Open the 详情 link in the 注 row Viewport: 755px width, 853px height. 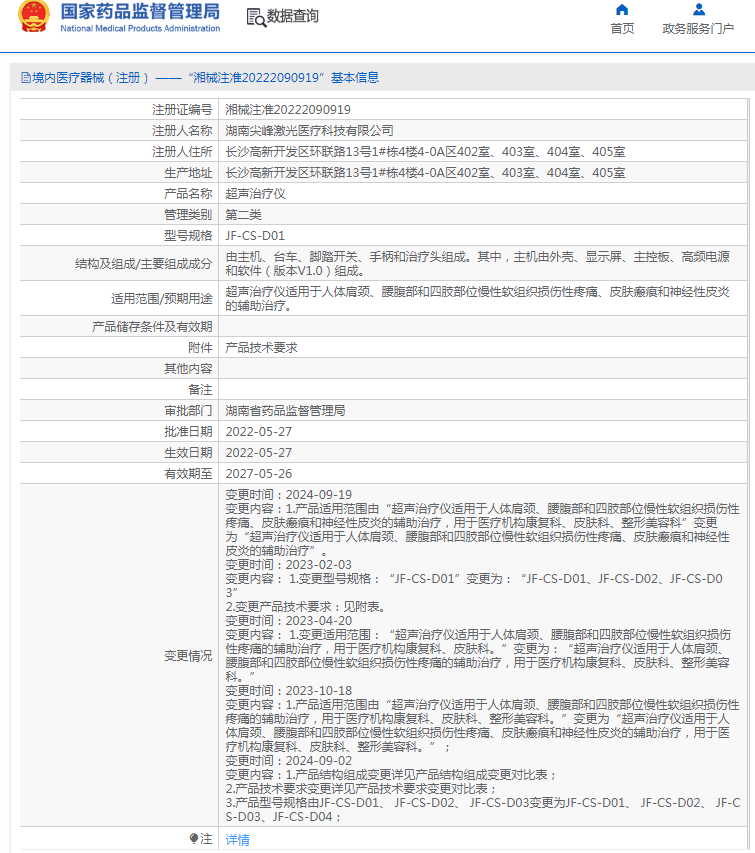coord(238,839)
